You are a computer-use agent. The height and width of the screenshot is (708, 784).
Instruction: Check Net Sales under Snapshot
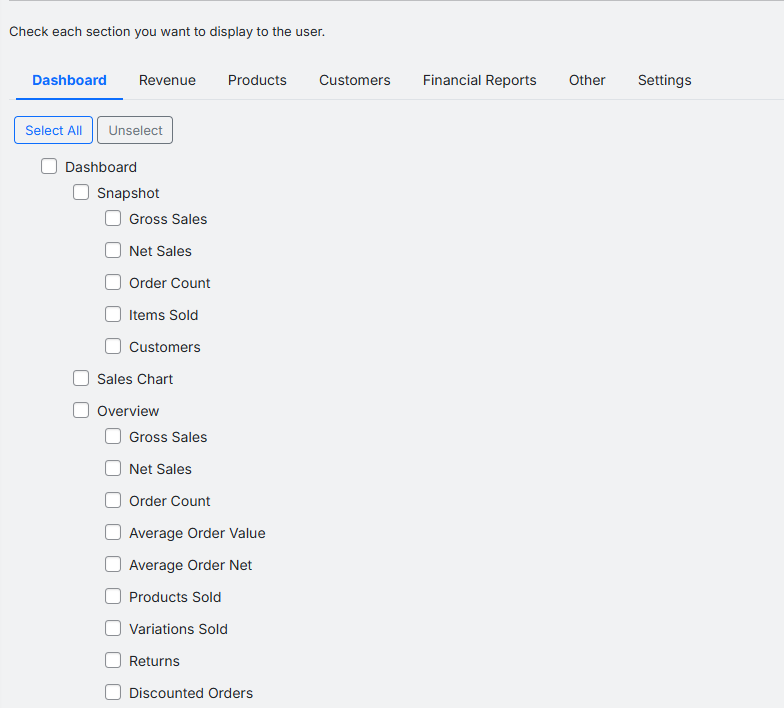pyautogui.click(x=113, y=251)
